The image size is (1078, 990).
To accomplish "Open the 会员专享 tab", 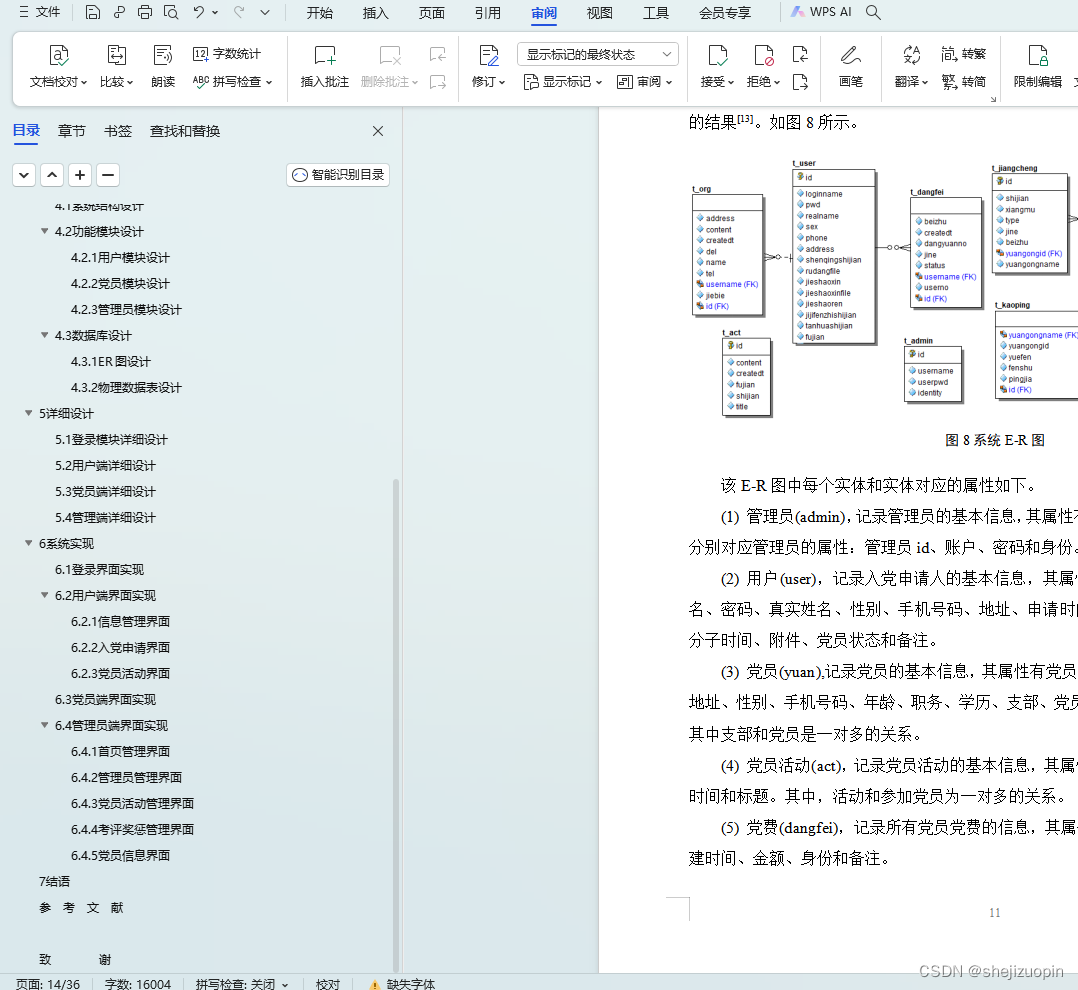I will 725,13.
